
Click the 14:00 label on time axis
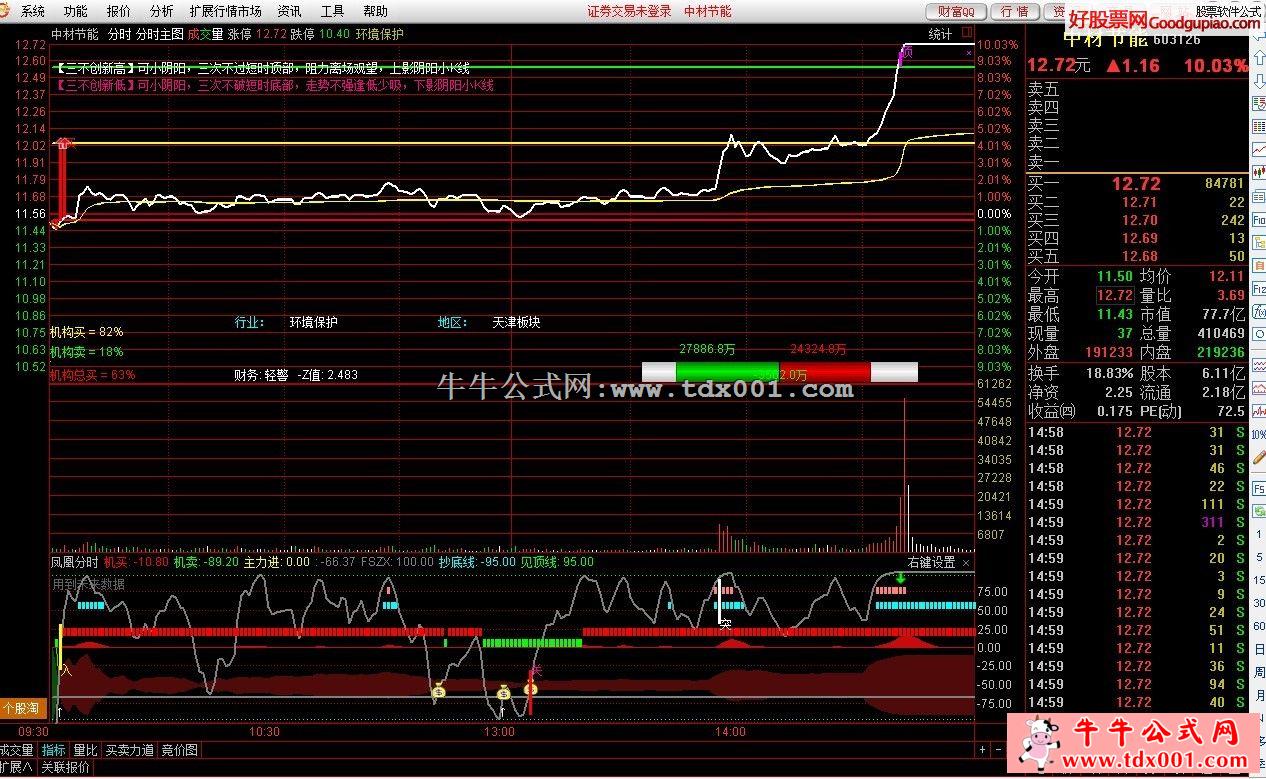[x=730, y=732]
